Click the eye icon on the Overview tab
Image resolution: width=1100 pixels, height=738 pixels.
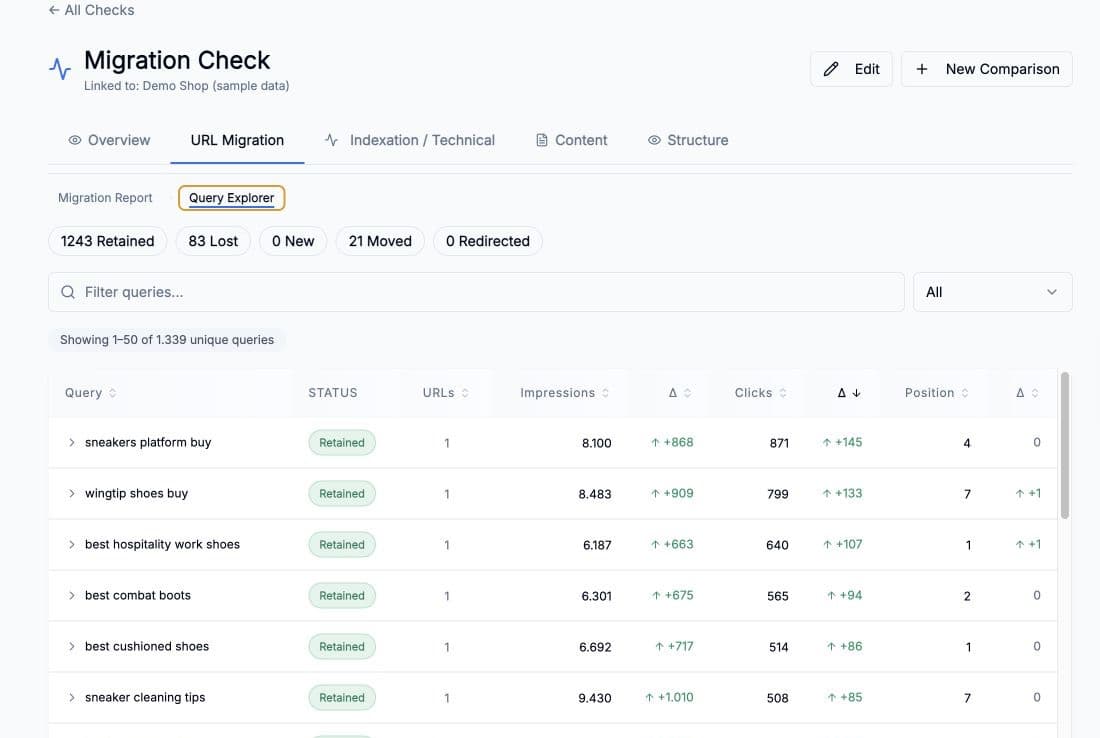coord(74,140)
